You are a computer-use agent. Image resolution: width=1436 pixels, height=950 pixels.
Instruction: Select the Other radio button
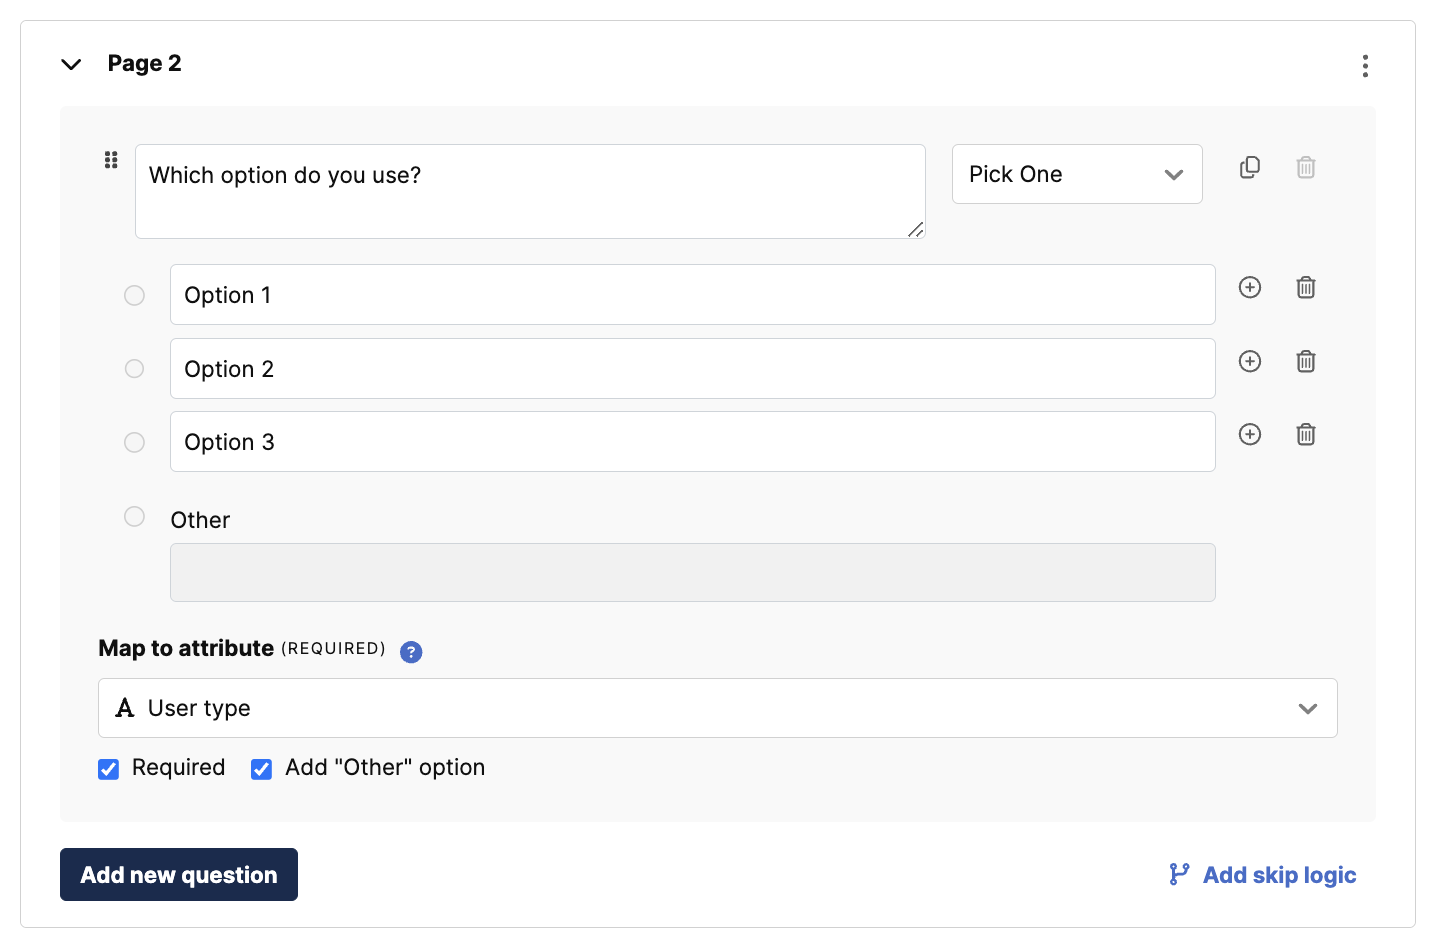(134, 516)
